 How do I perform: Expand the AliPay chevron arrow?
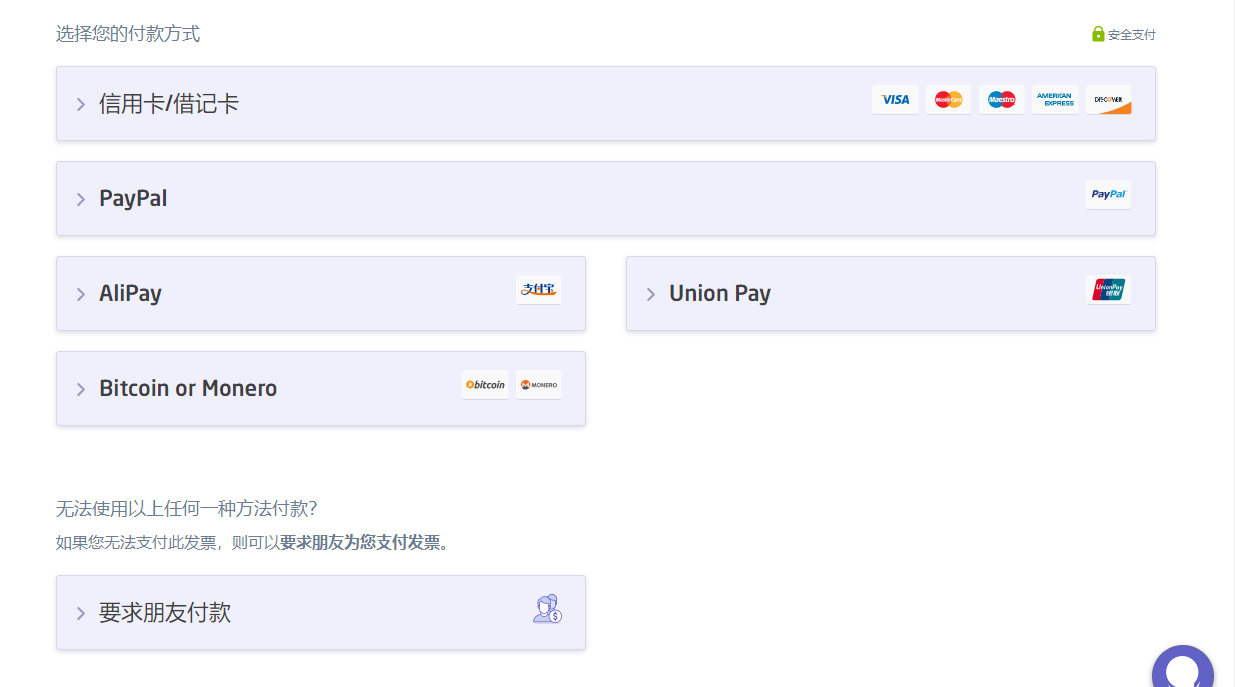point(81,294)
